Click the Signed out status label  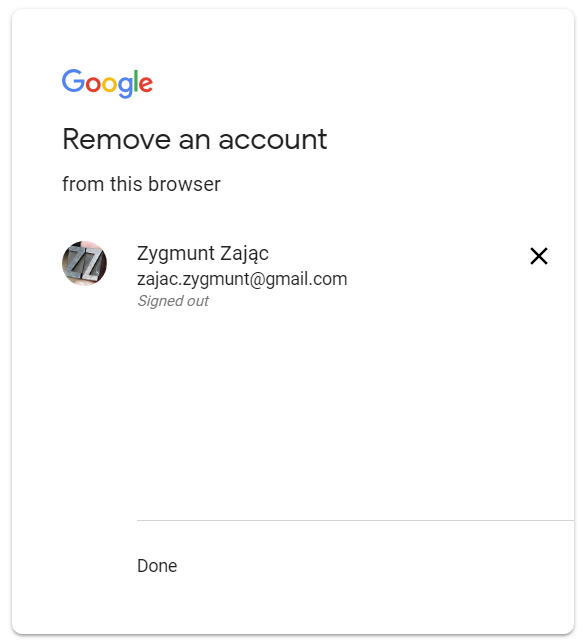(173, 301)
